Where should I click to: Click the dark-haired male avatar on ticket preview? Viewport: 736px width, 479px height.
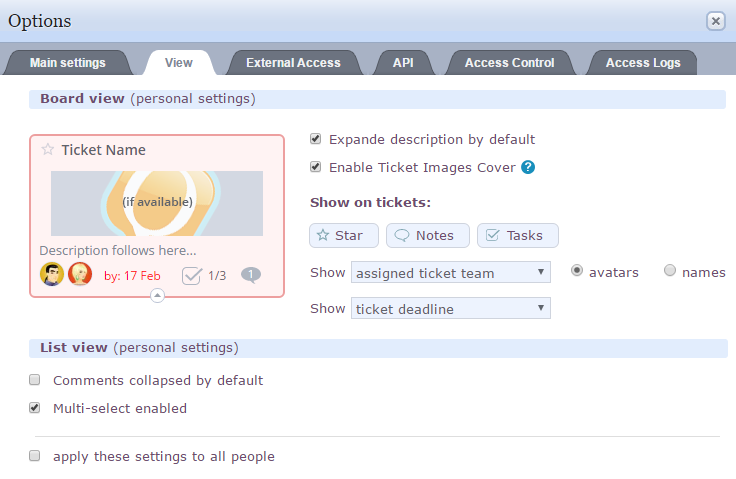tap(52, 274)
